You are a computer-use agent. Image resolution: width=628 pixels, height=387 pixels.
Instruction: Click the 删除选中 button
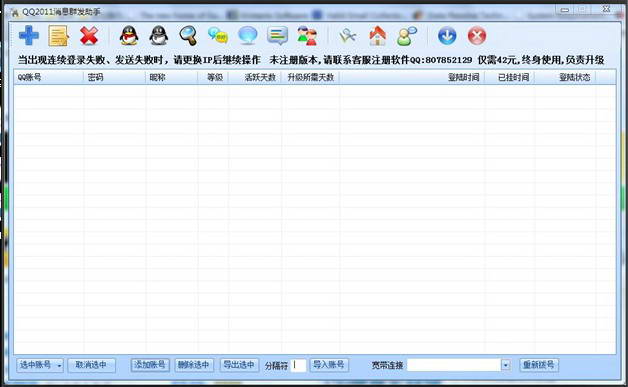[x=193, y=365]
